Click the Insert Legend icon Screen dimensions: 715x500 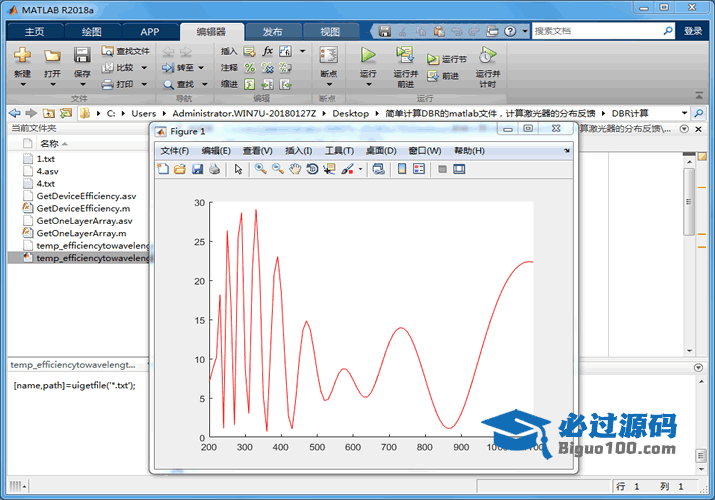(419, 169)
